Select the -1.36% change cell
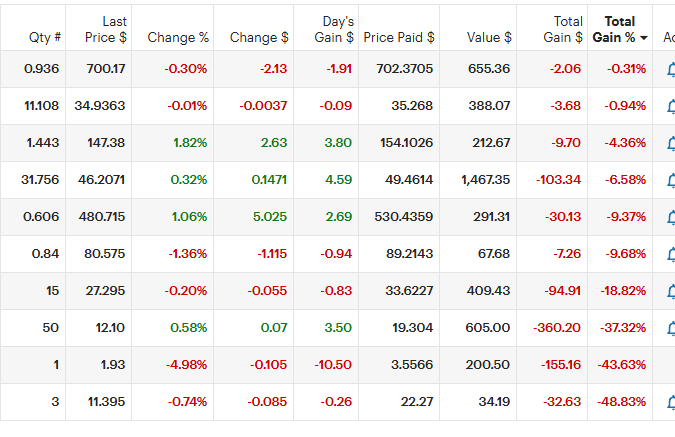The width and height of the screenshot is (675, 437). (x=173, y=254)
